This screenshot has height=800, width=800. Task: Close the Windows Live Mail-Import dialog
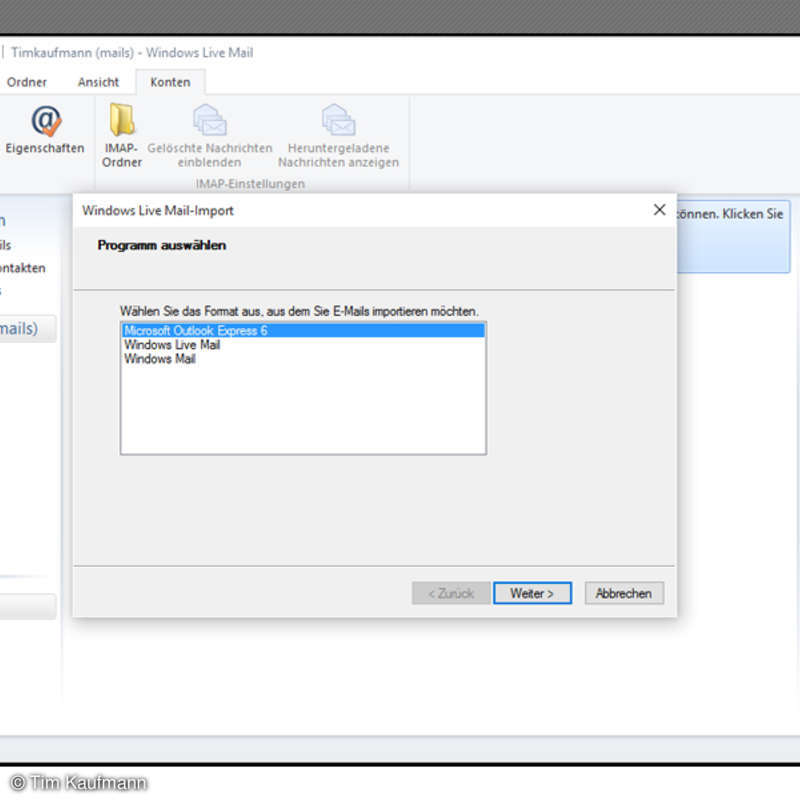point(659,210)
